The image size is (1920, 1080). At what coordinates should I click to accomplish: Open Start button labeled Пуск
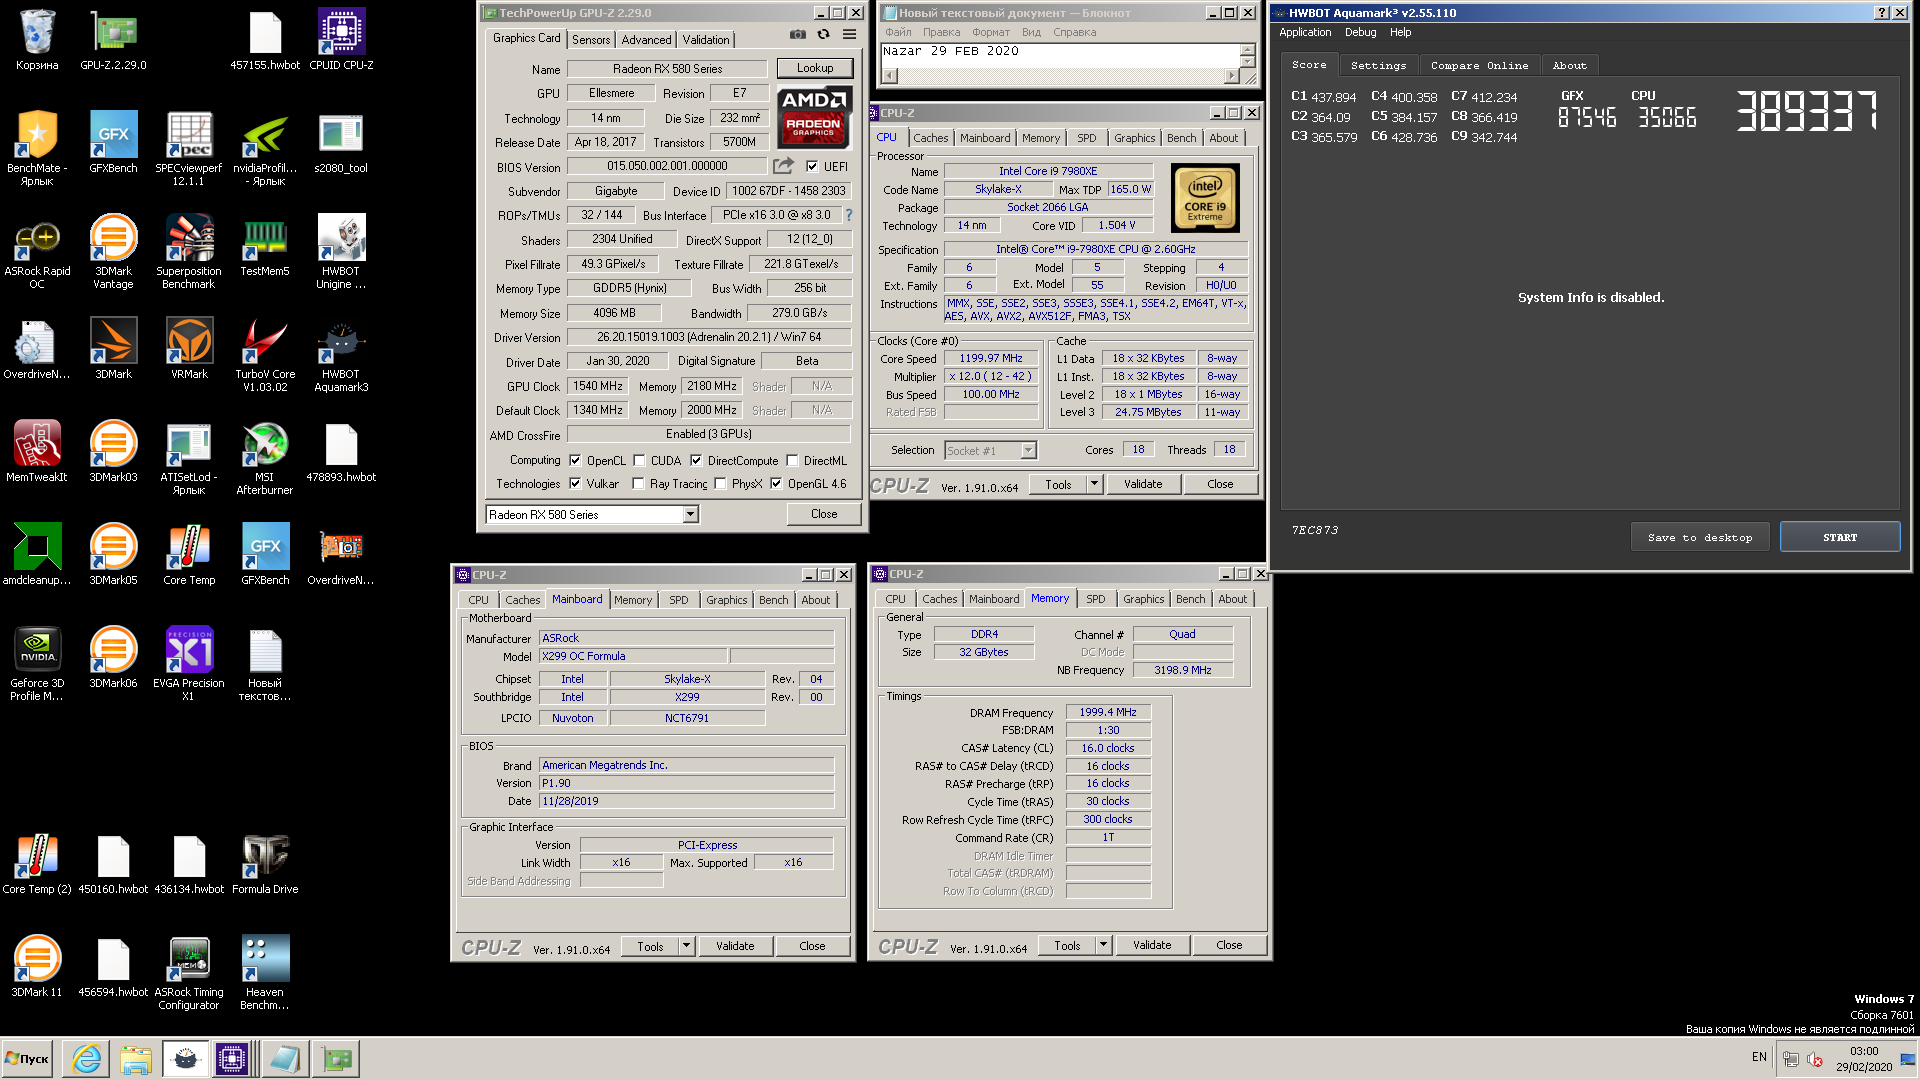tap(27, 1059)
